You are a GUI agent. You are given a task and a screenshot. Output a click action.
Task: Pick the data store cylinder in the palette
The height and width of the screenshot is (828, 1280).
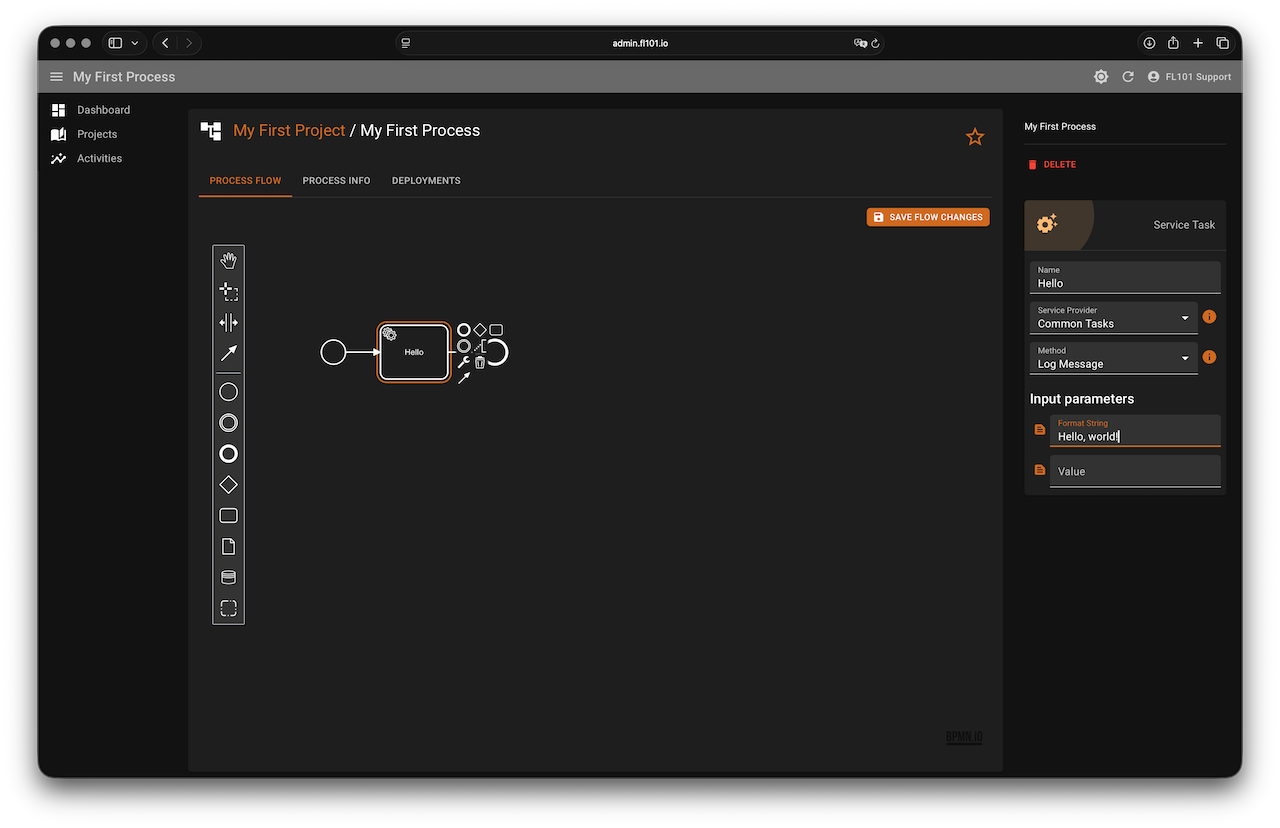coord(228,577)
